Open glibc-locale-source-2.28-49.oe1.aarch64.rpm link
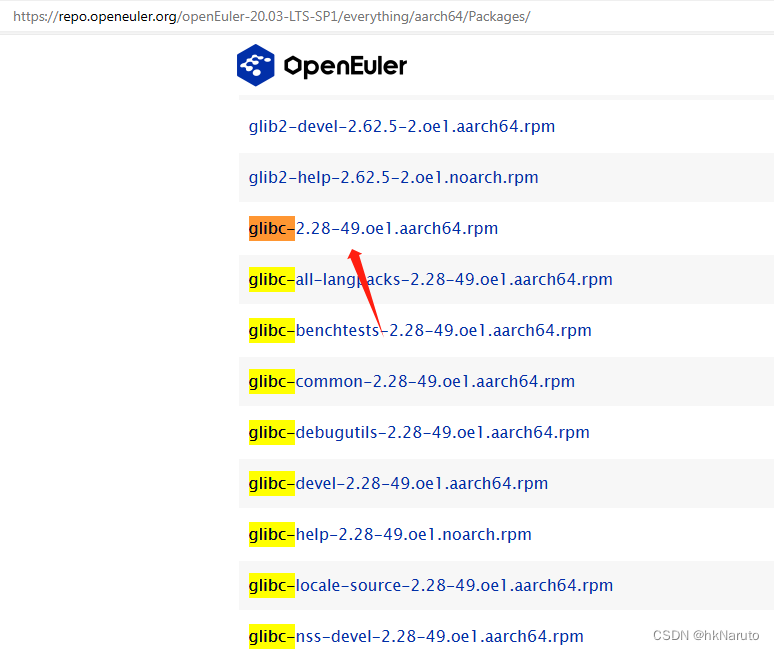This screenshot has width=774, height=650. [430, 586]
